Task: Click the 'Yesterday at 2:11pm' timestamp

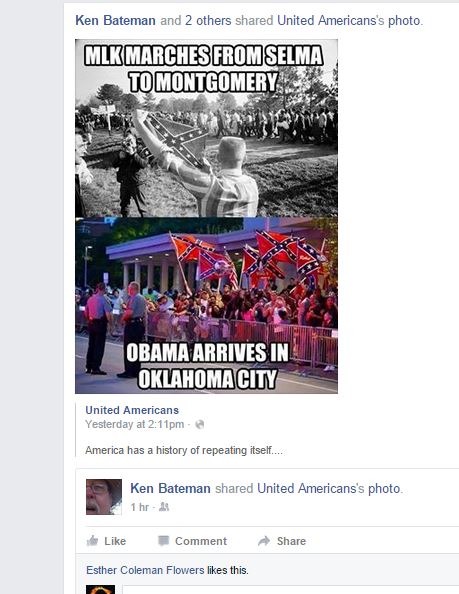Action: point(135,424)
